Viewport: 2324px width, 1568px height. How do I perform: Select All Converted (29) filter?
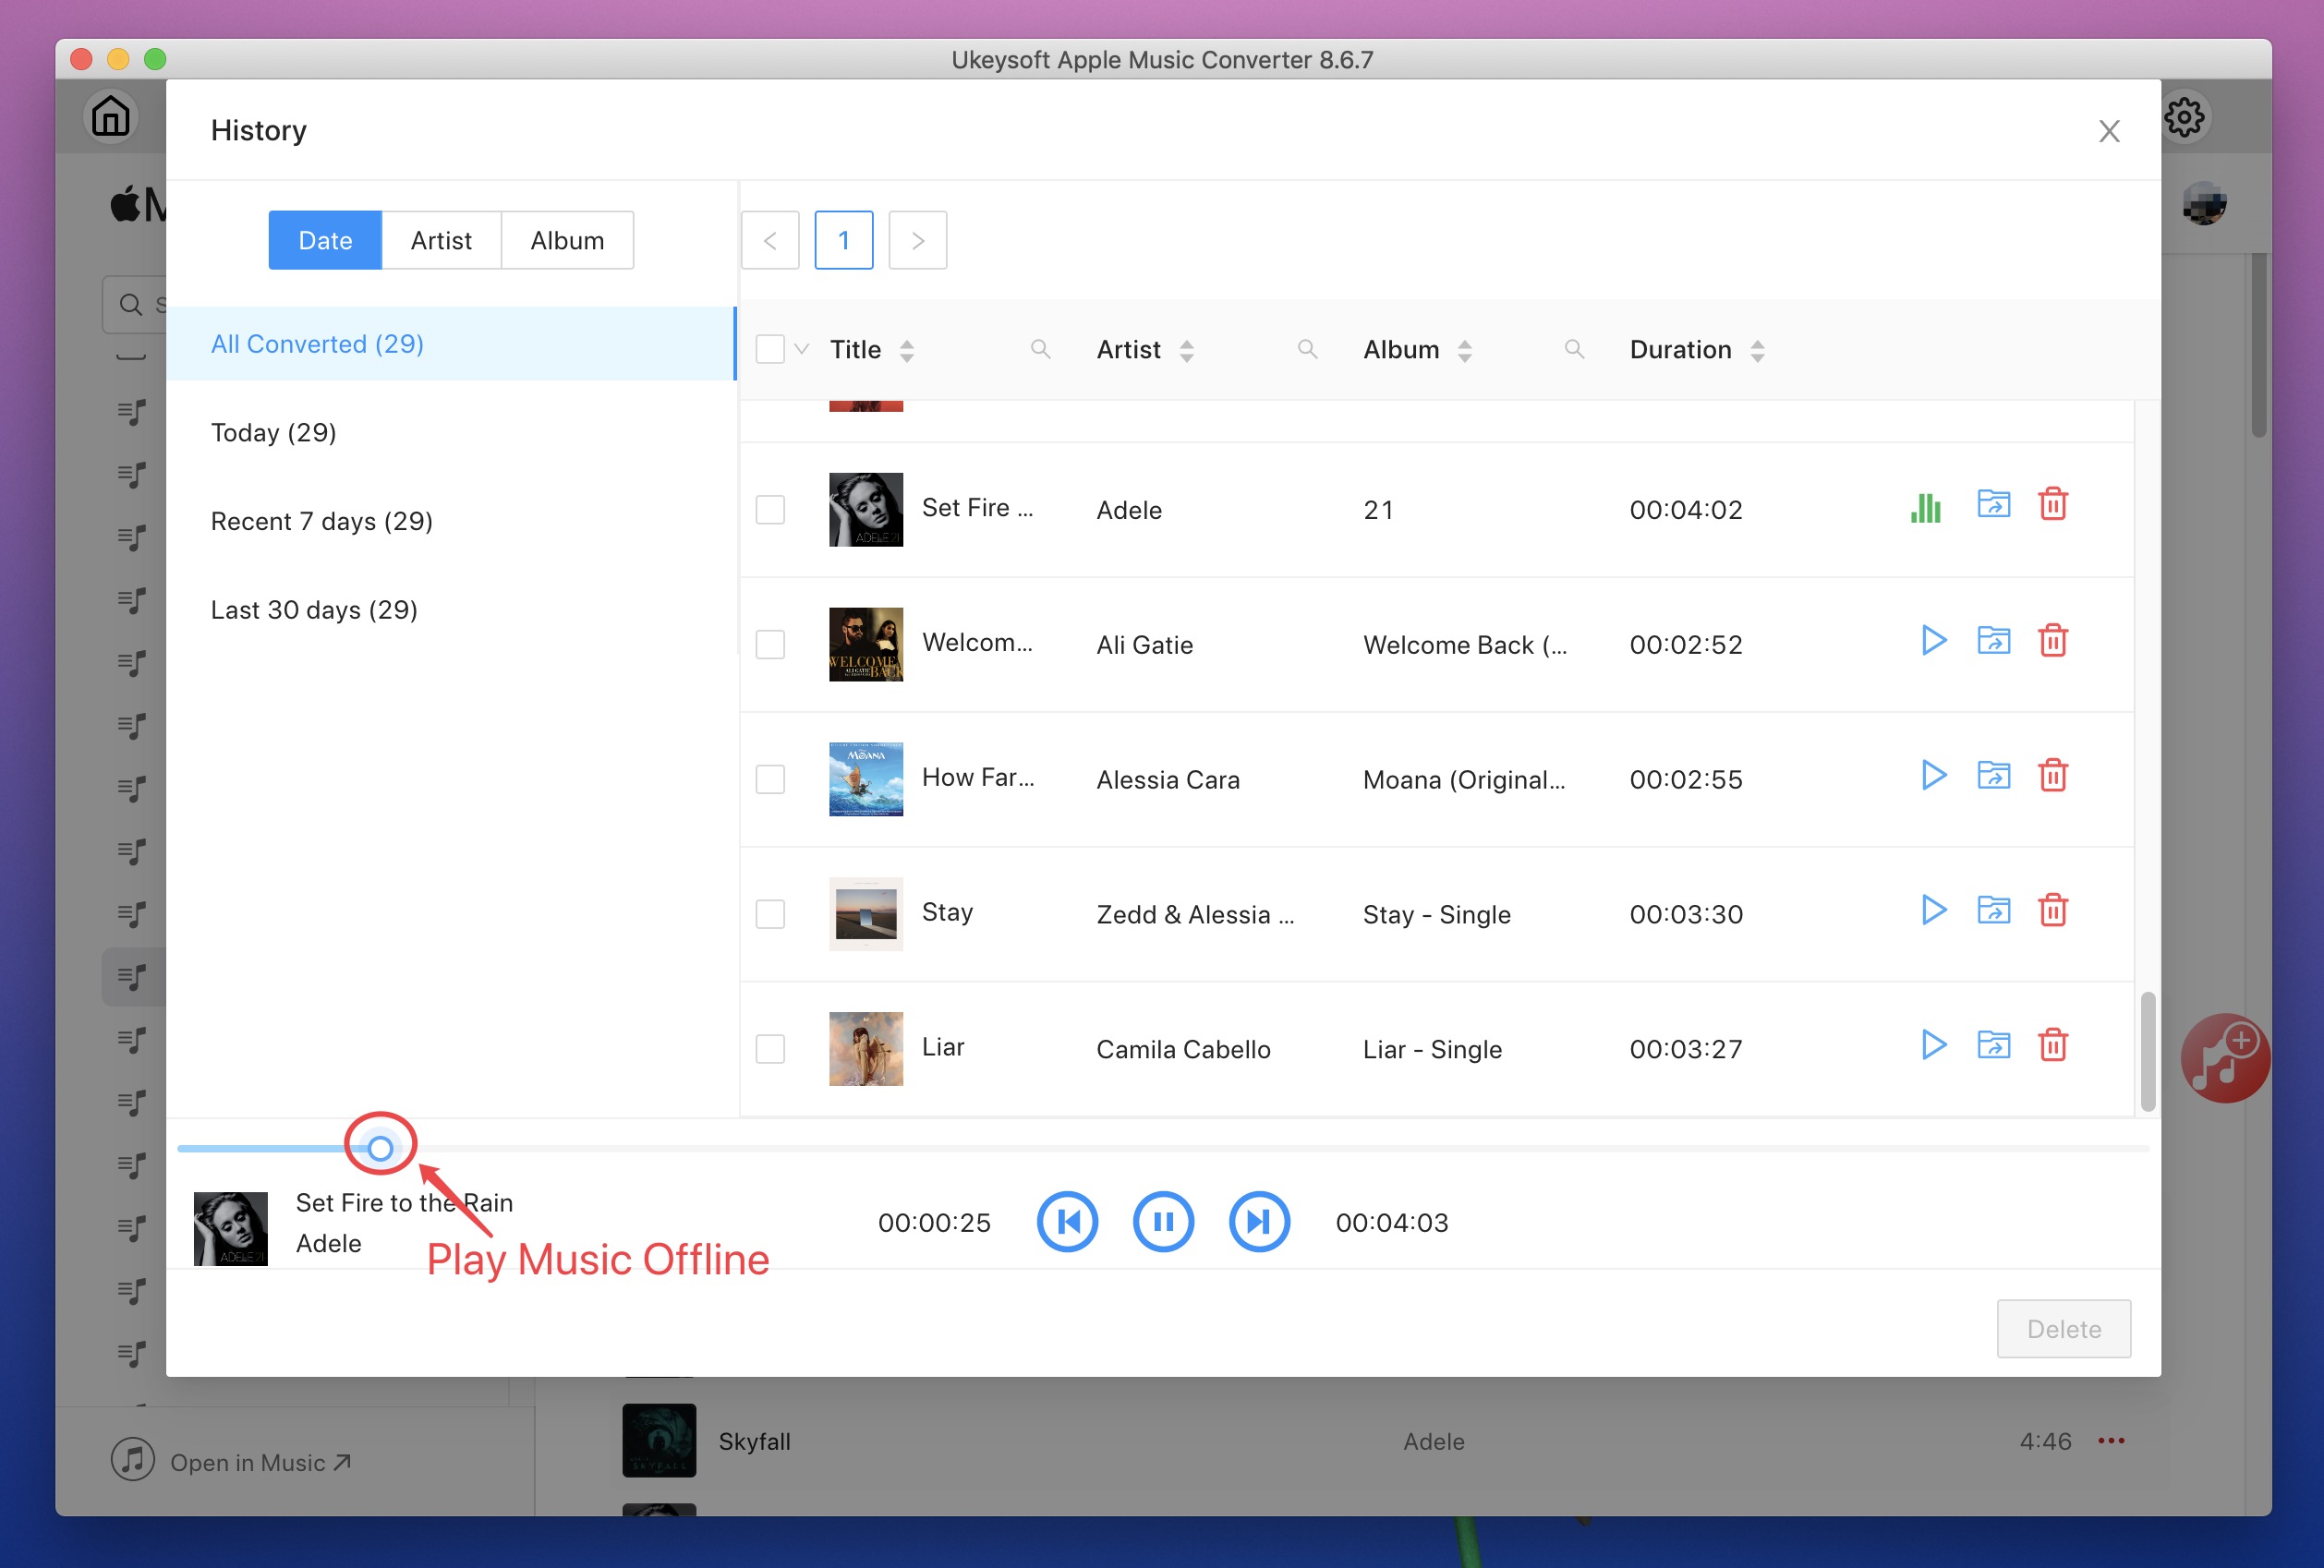pyautogui.click(x=451, y=344)
